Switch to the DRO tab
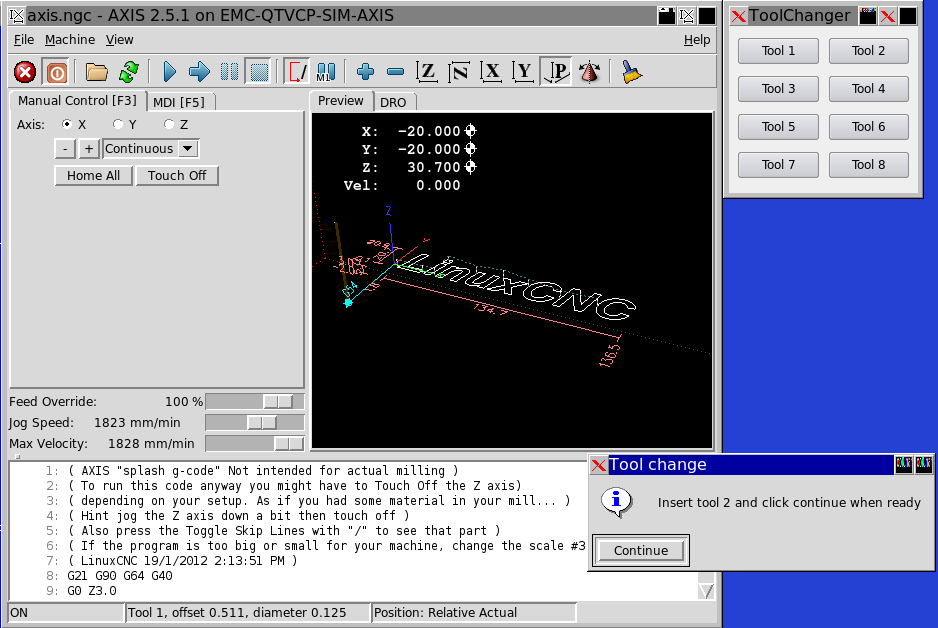 click(393, 102)
